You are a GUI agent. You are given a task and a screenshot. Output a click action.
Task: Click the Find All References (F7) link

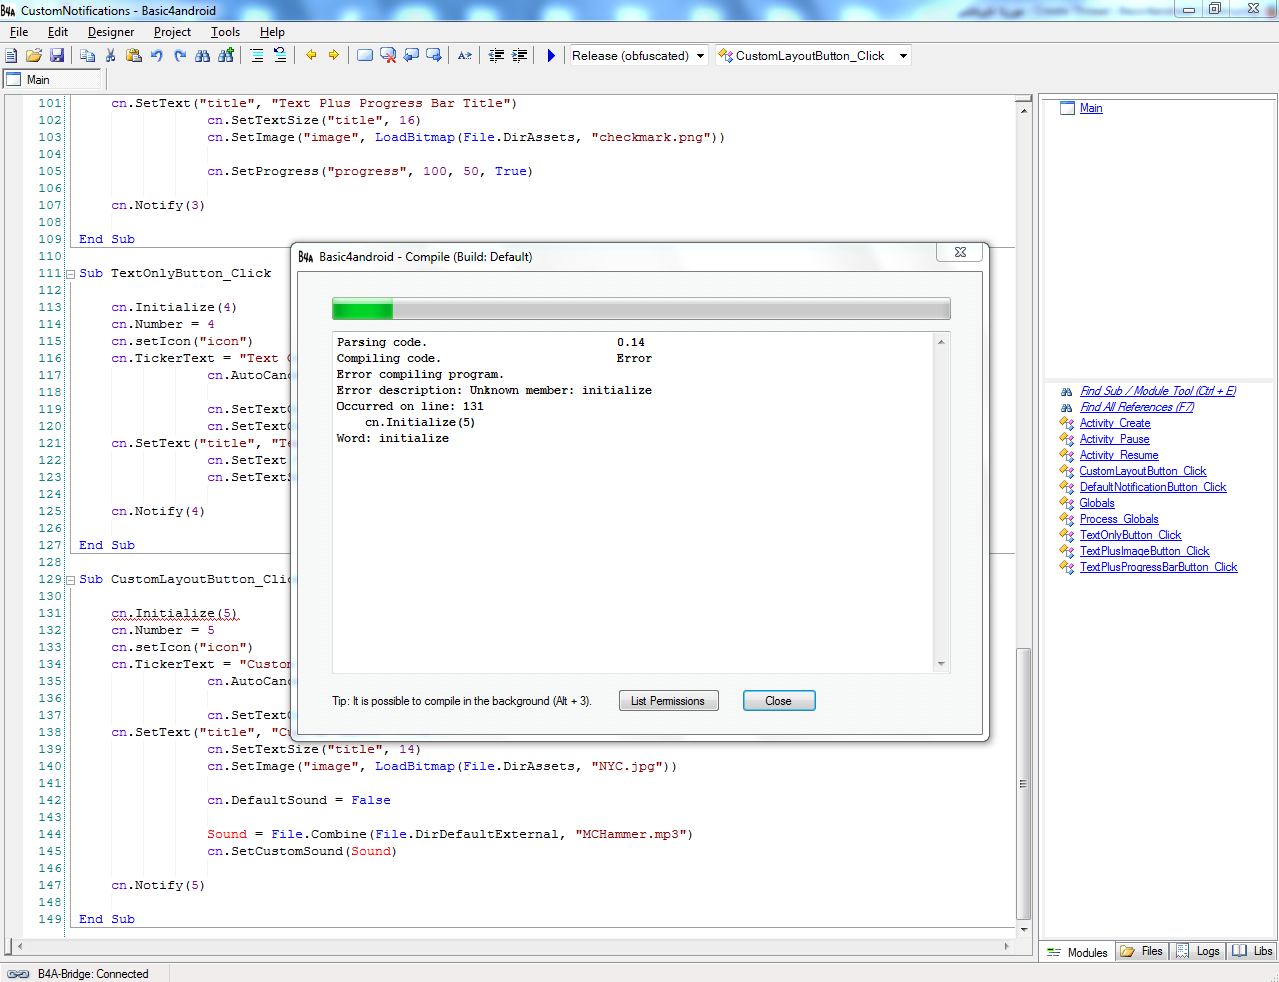[1137, 407]
